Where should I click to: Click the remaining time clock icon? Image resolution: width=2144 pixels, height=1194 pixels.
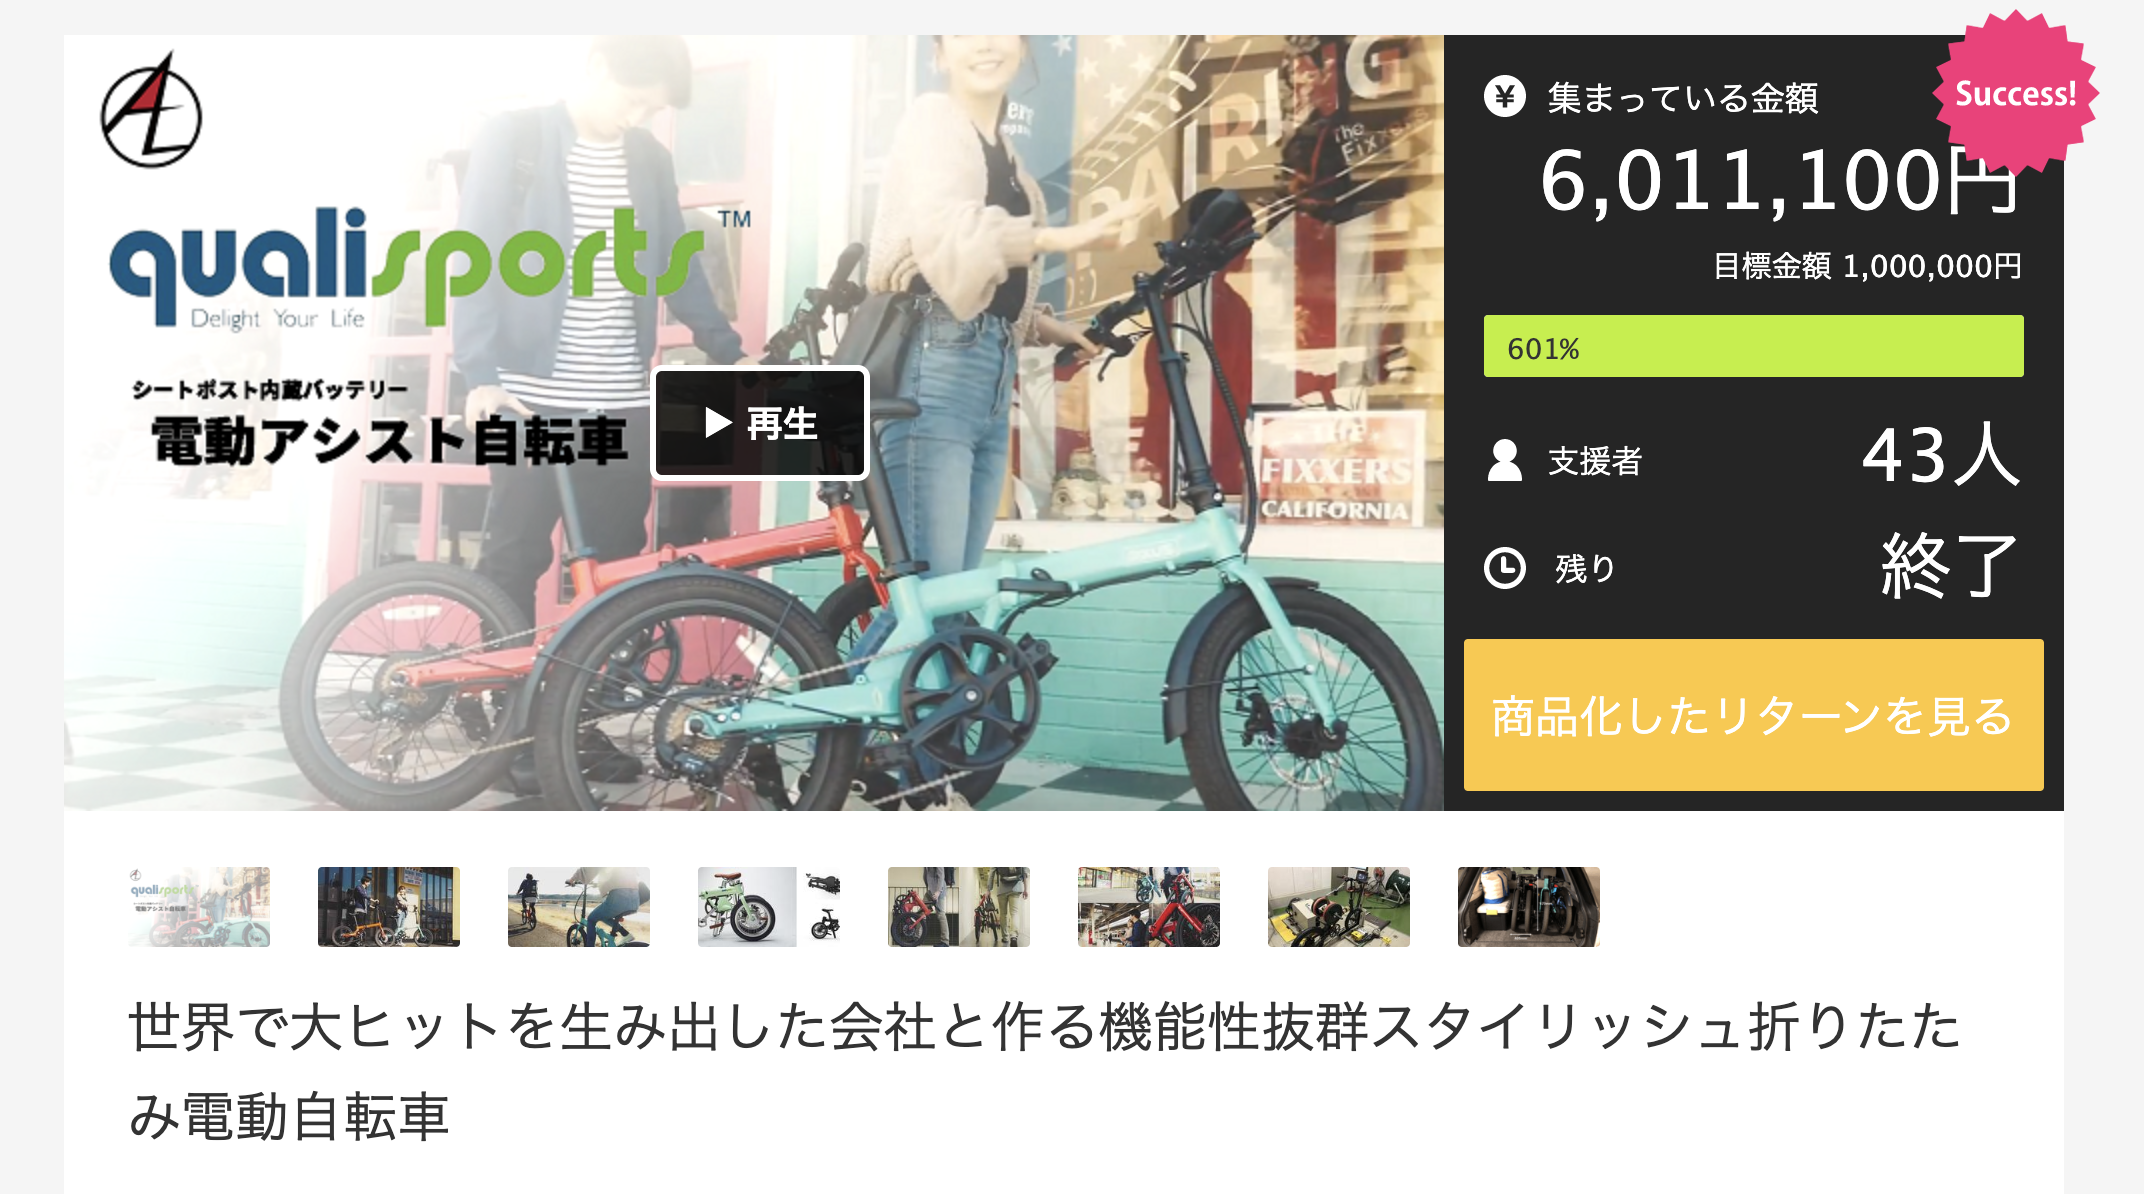[1505, 568]
